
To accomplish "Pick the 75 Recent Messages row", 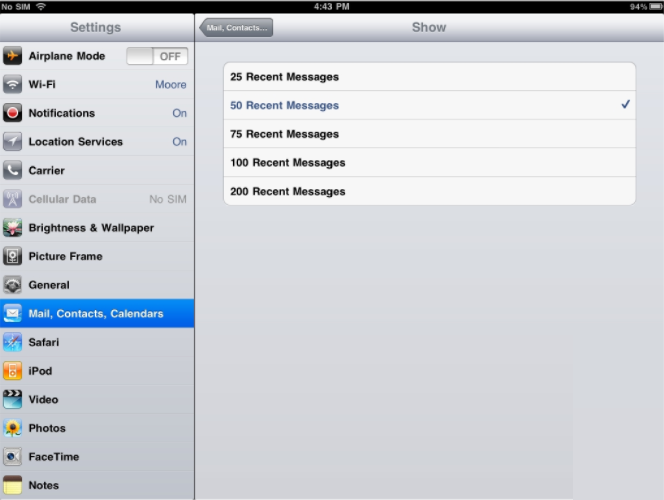I will (x=429, y=134).
